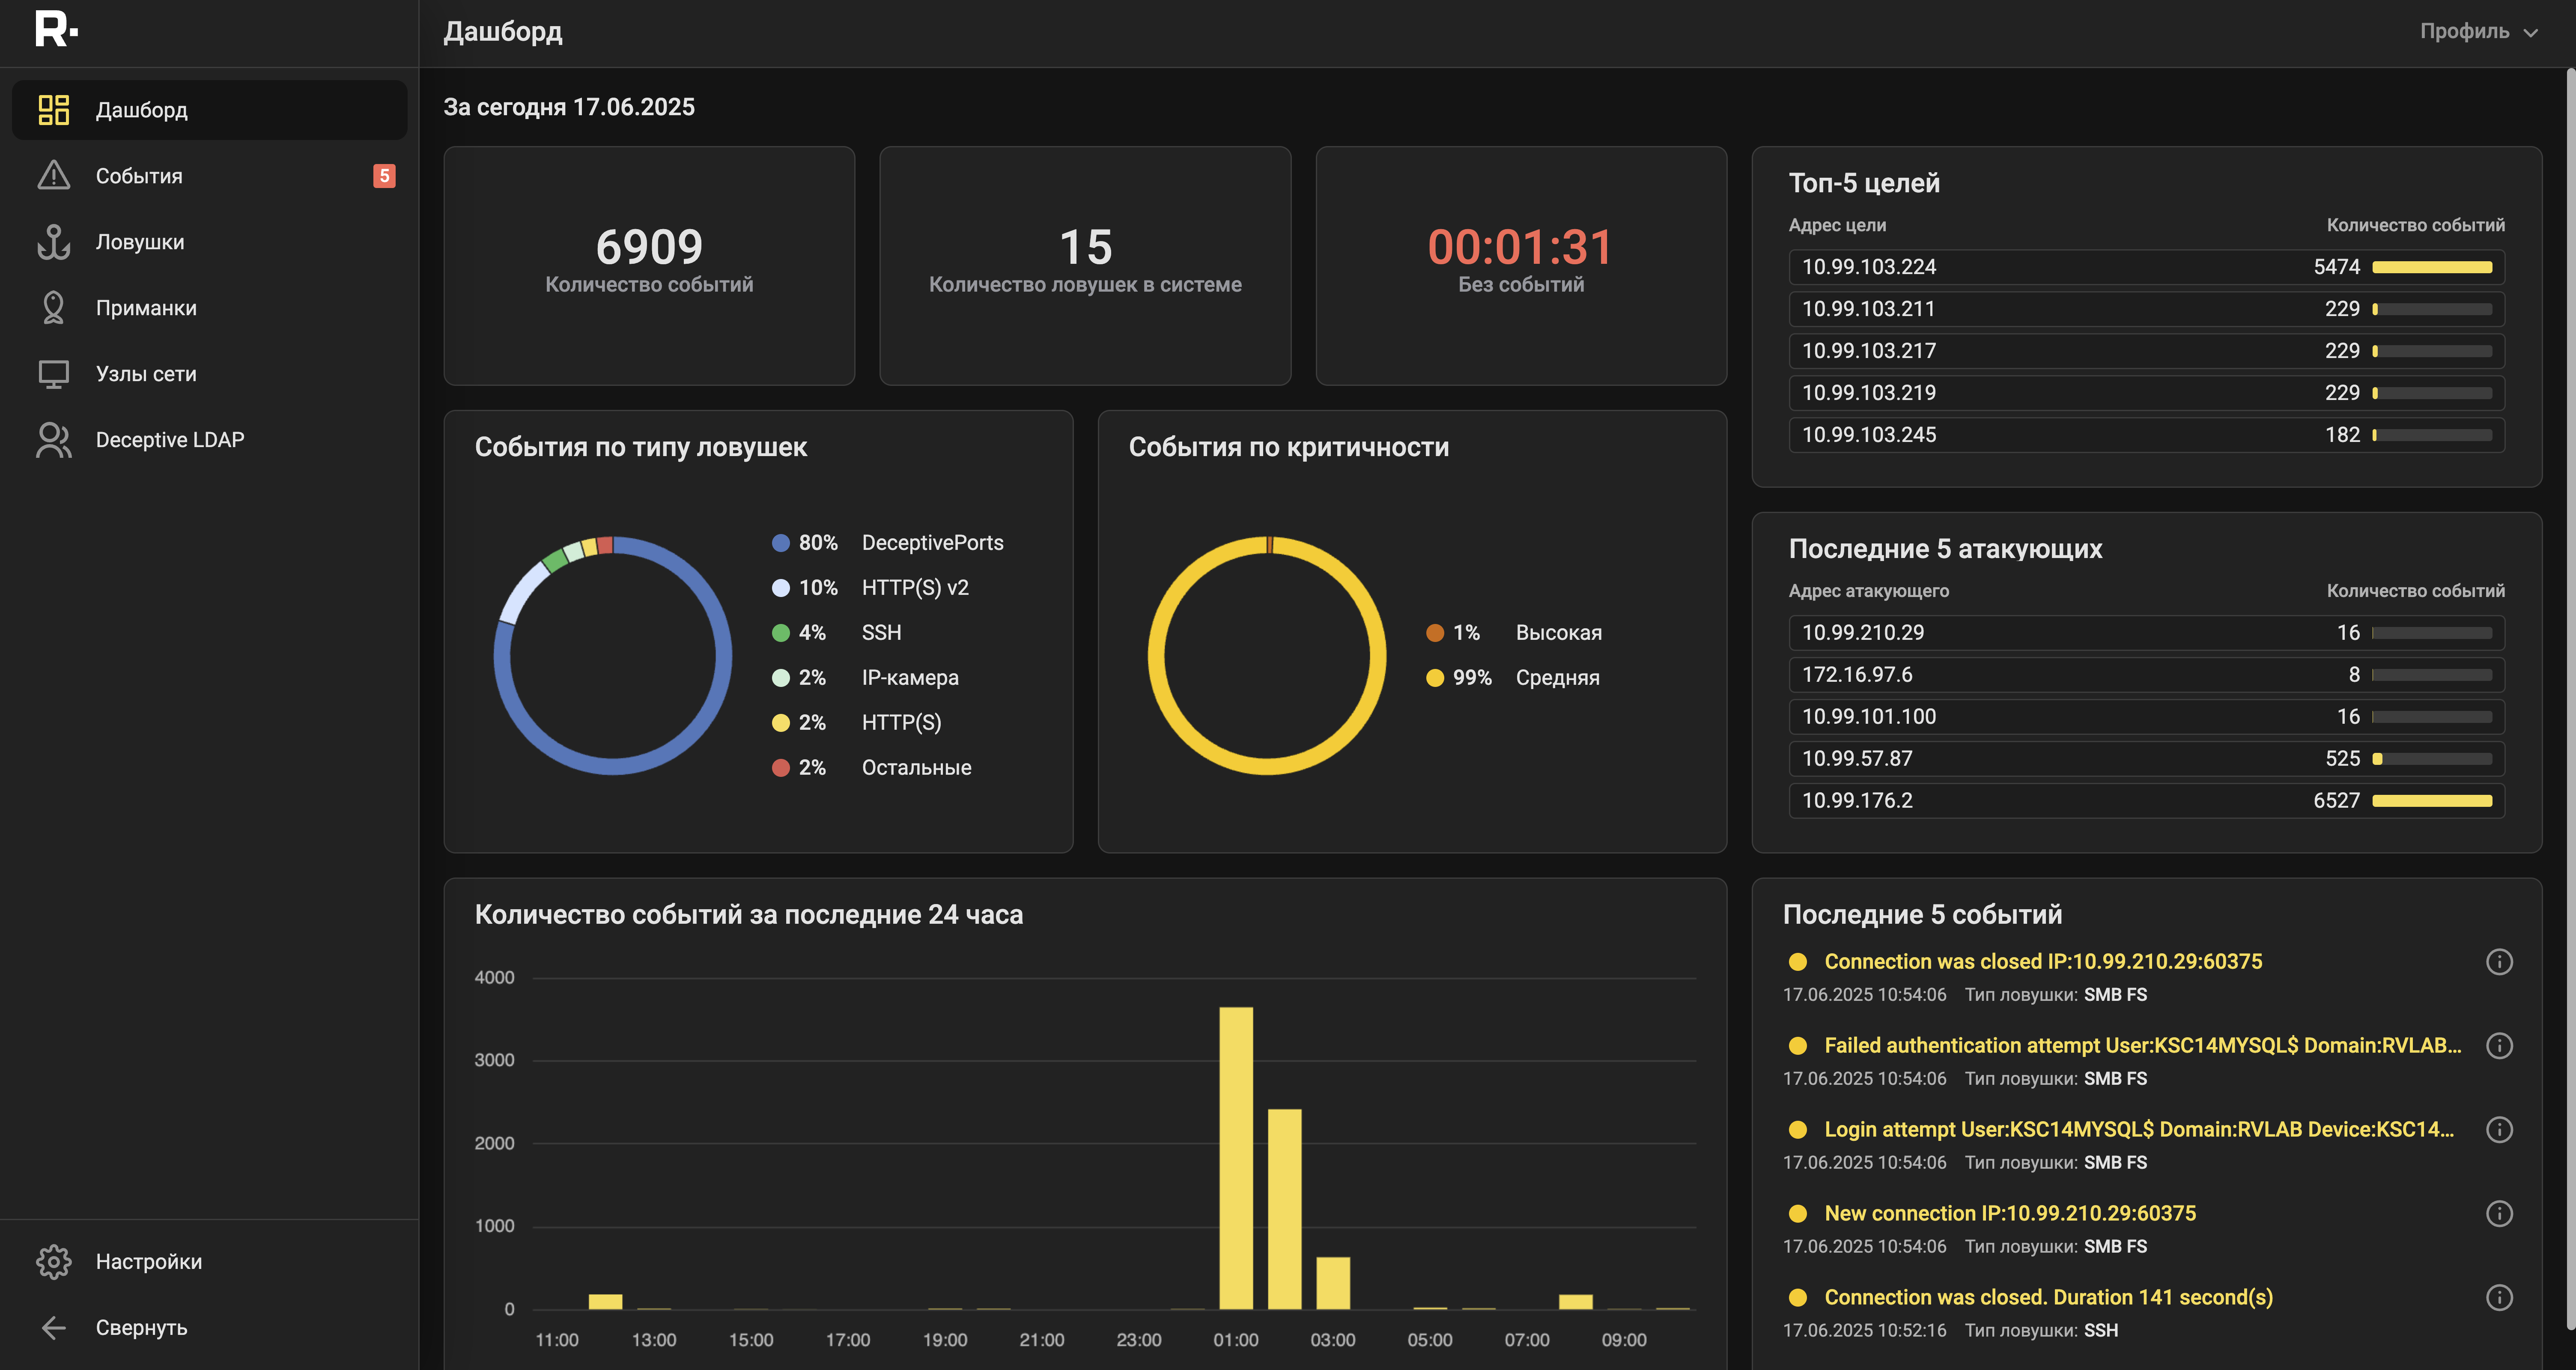This screenshot has width=2576, height=1370.
Task: Click the anchor icon for Ловушки
Action: point(53,242)
